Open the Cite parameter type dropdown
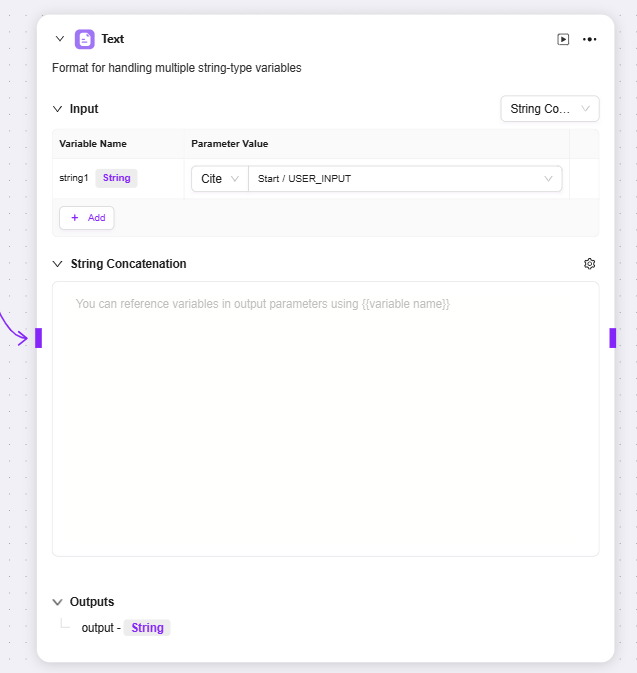637x673 pixels. (x=219, y=179)
